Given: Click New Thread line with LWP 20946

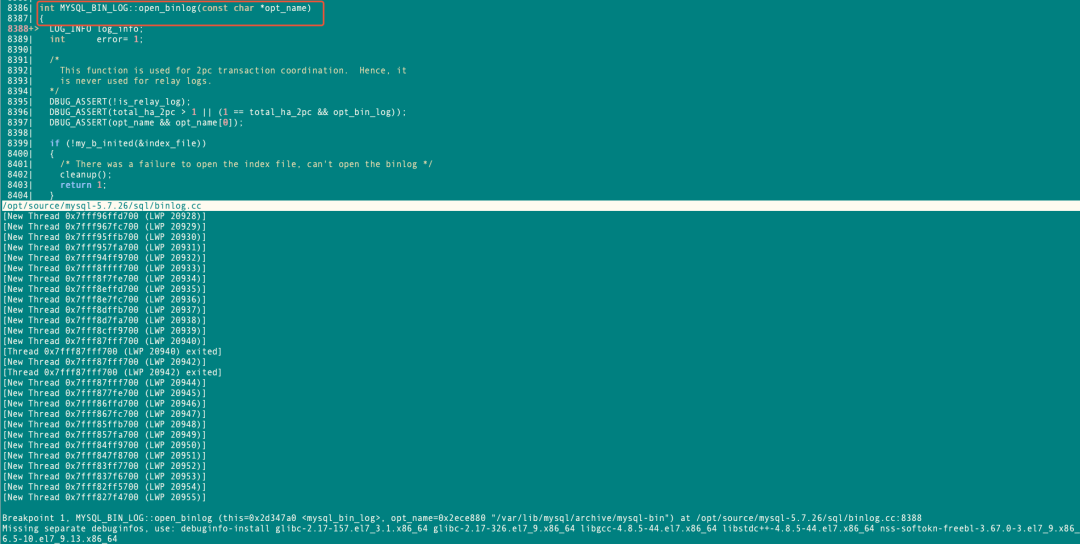Looking at the screenshot, I should point(104,404).
